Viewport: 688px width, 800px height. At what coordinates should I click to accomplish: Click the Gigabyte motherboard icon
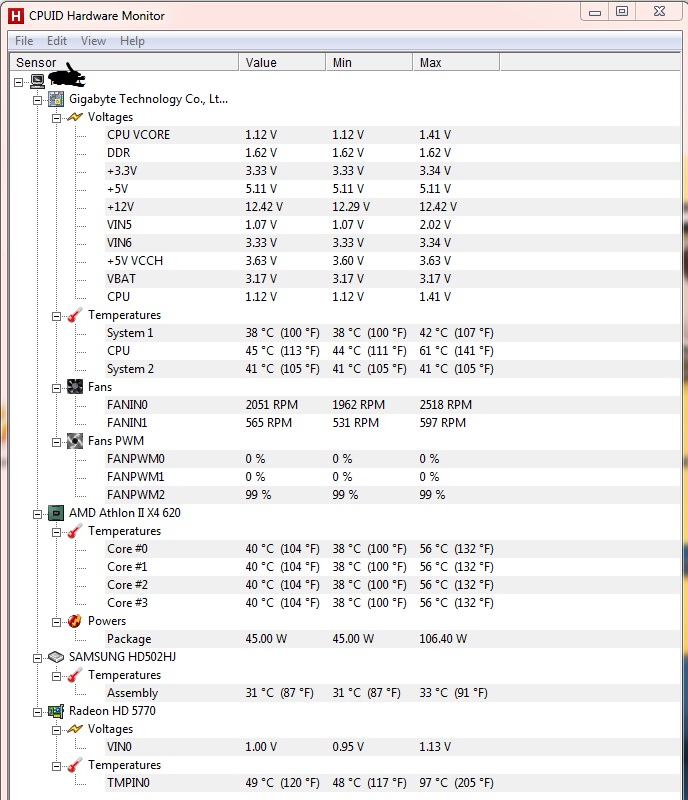click(x=56, y=99)
